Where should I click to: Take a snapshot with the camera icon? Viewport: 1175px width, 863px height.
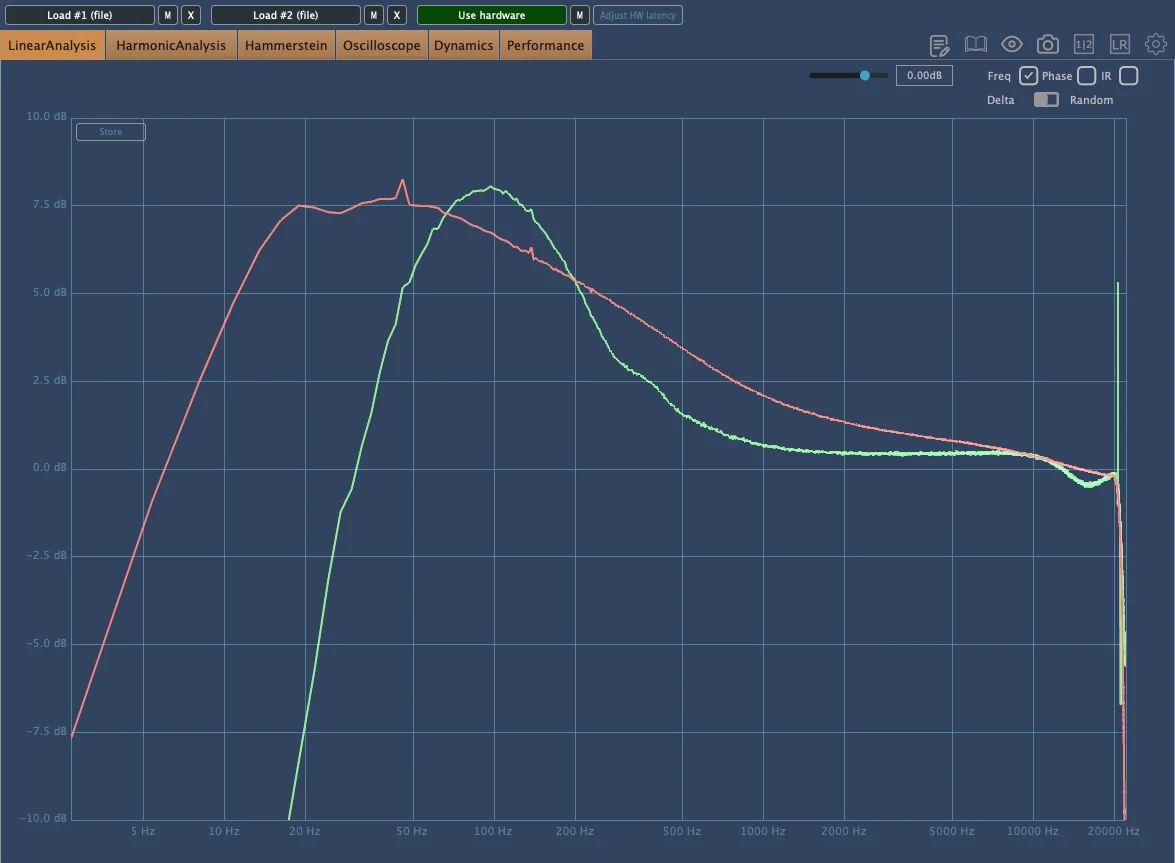tap(1048, 44)
